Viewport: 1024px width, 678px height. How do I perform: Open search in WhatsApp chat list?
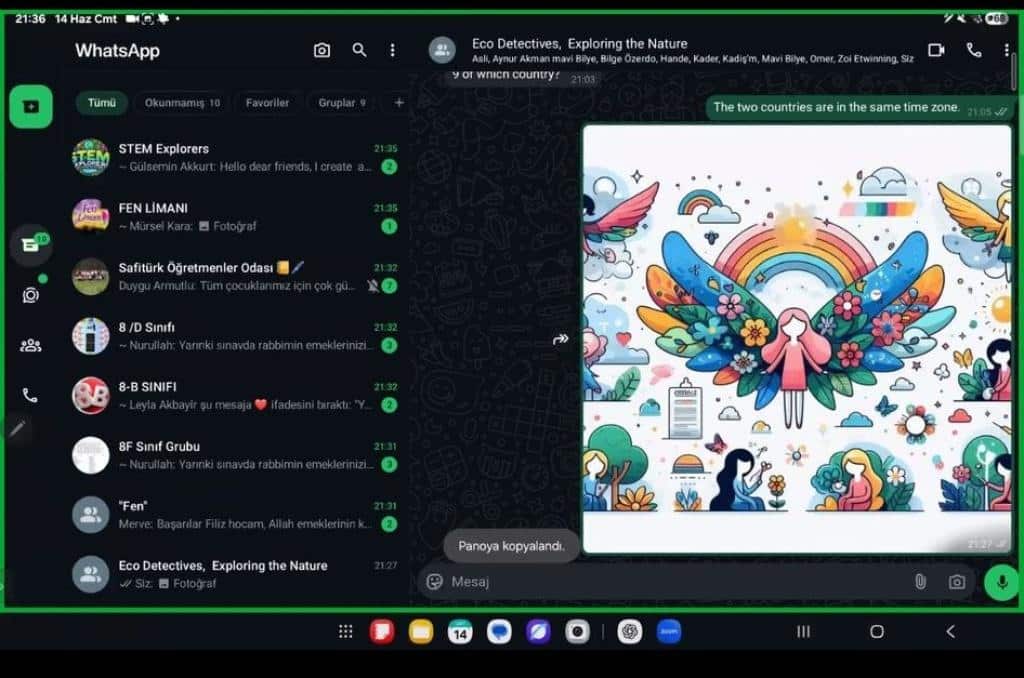tap(359, 50)
